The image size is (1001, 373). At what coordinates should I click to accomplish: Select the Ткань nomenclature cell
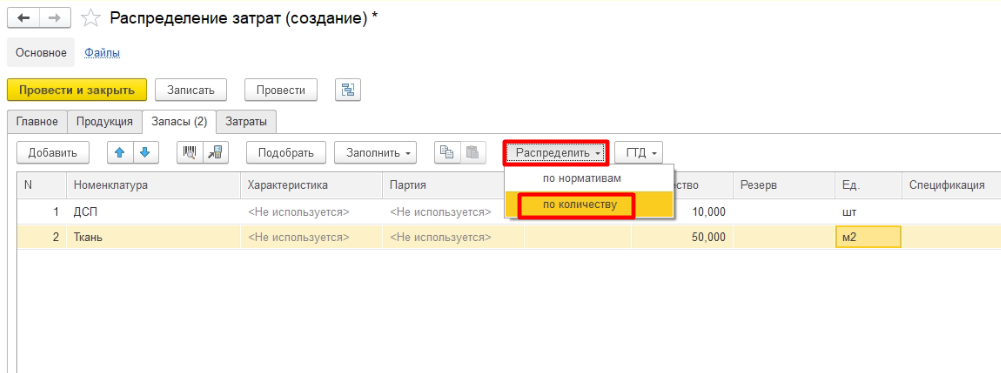coord(153,237)
